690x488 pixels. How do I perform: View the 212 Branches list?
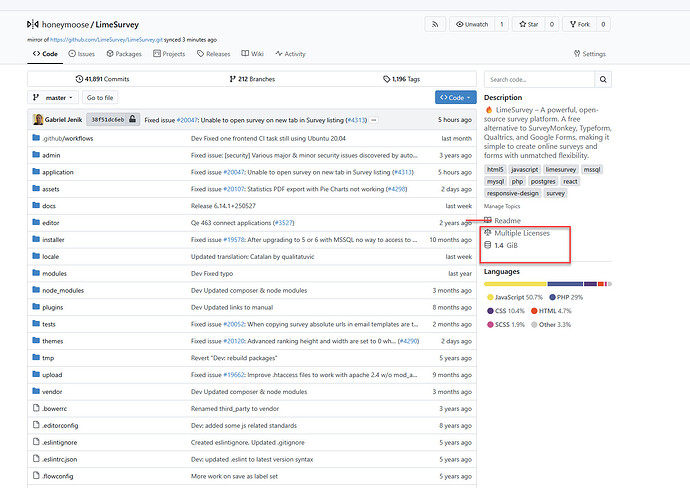coord(252,79)
